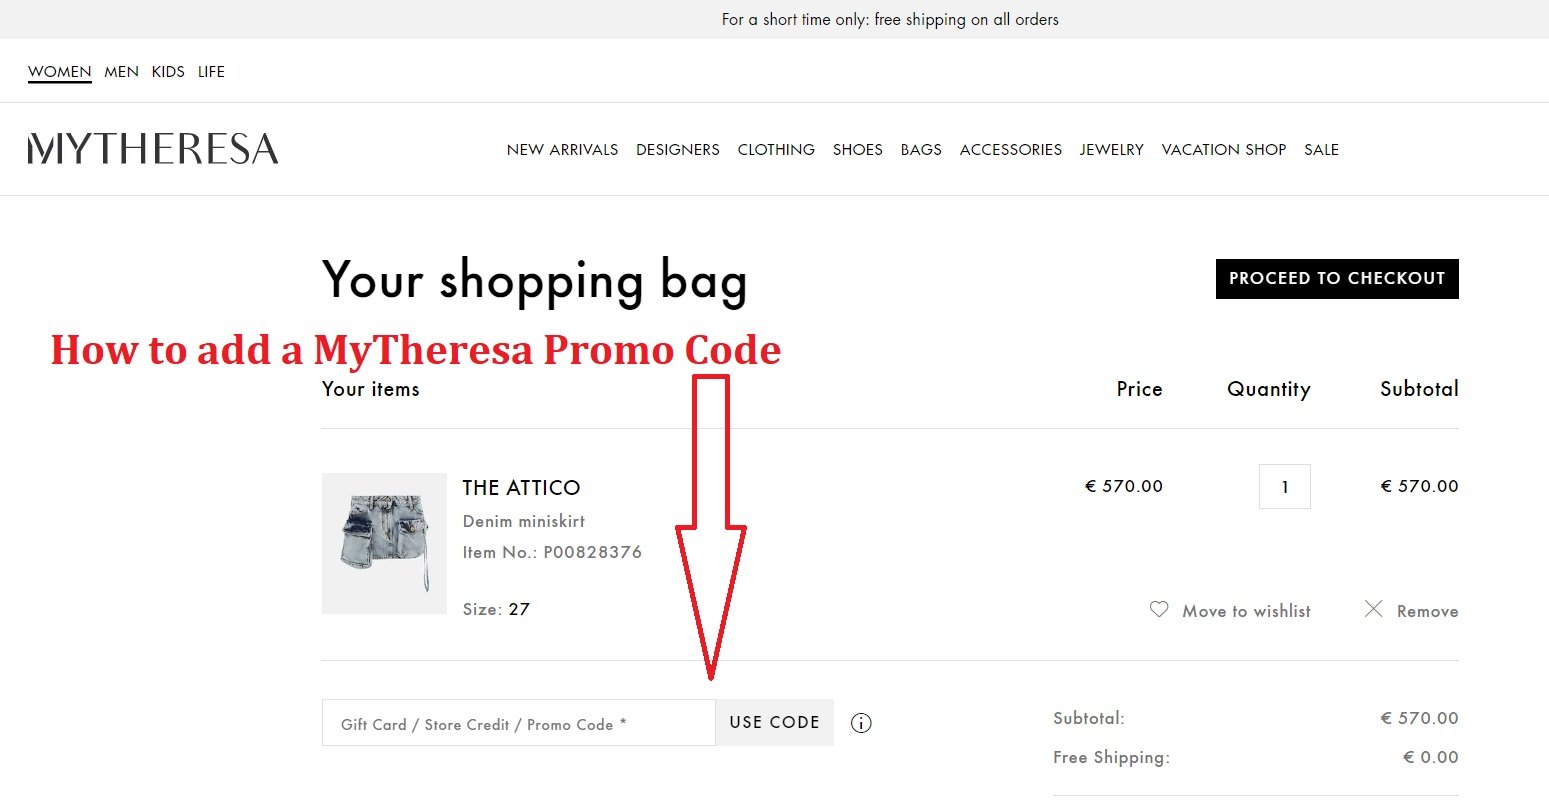Open the BAGS menu
The width and height of the screenshot is (1549, 812).
click(x=920, y=149)
